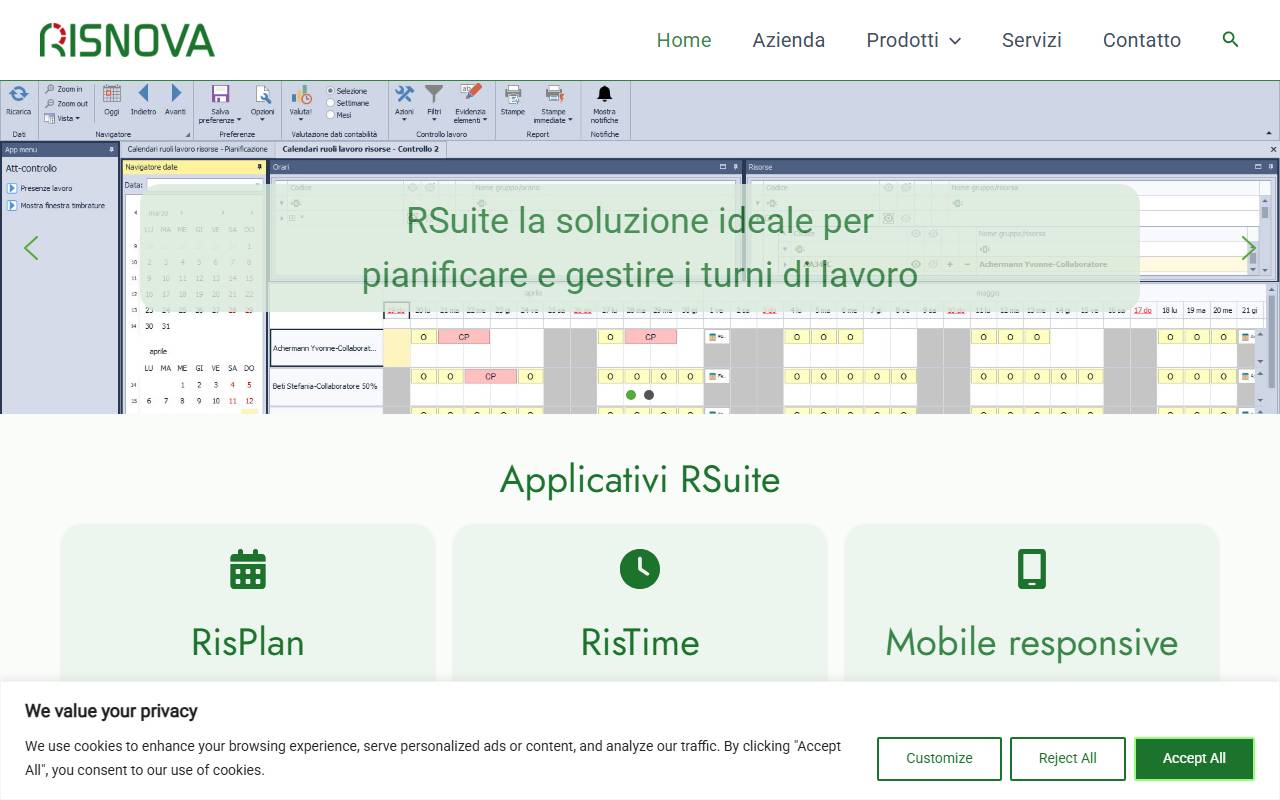This screenshot has width=1280, height=800.
Task: Click the Mostra finestra timbrature icon
Action: (x=12, y=205)
